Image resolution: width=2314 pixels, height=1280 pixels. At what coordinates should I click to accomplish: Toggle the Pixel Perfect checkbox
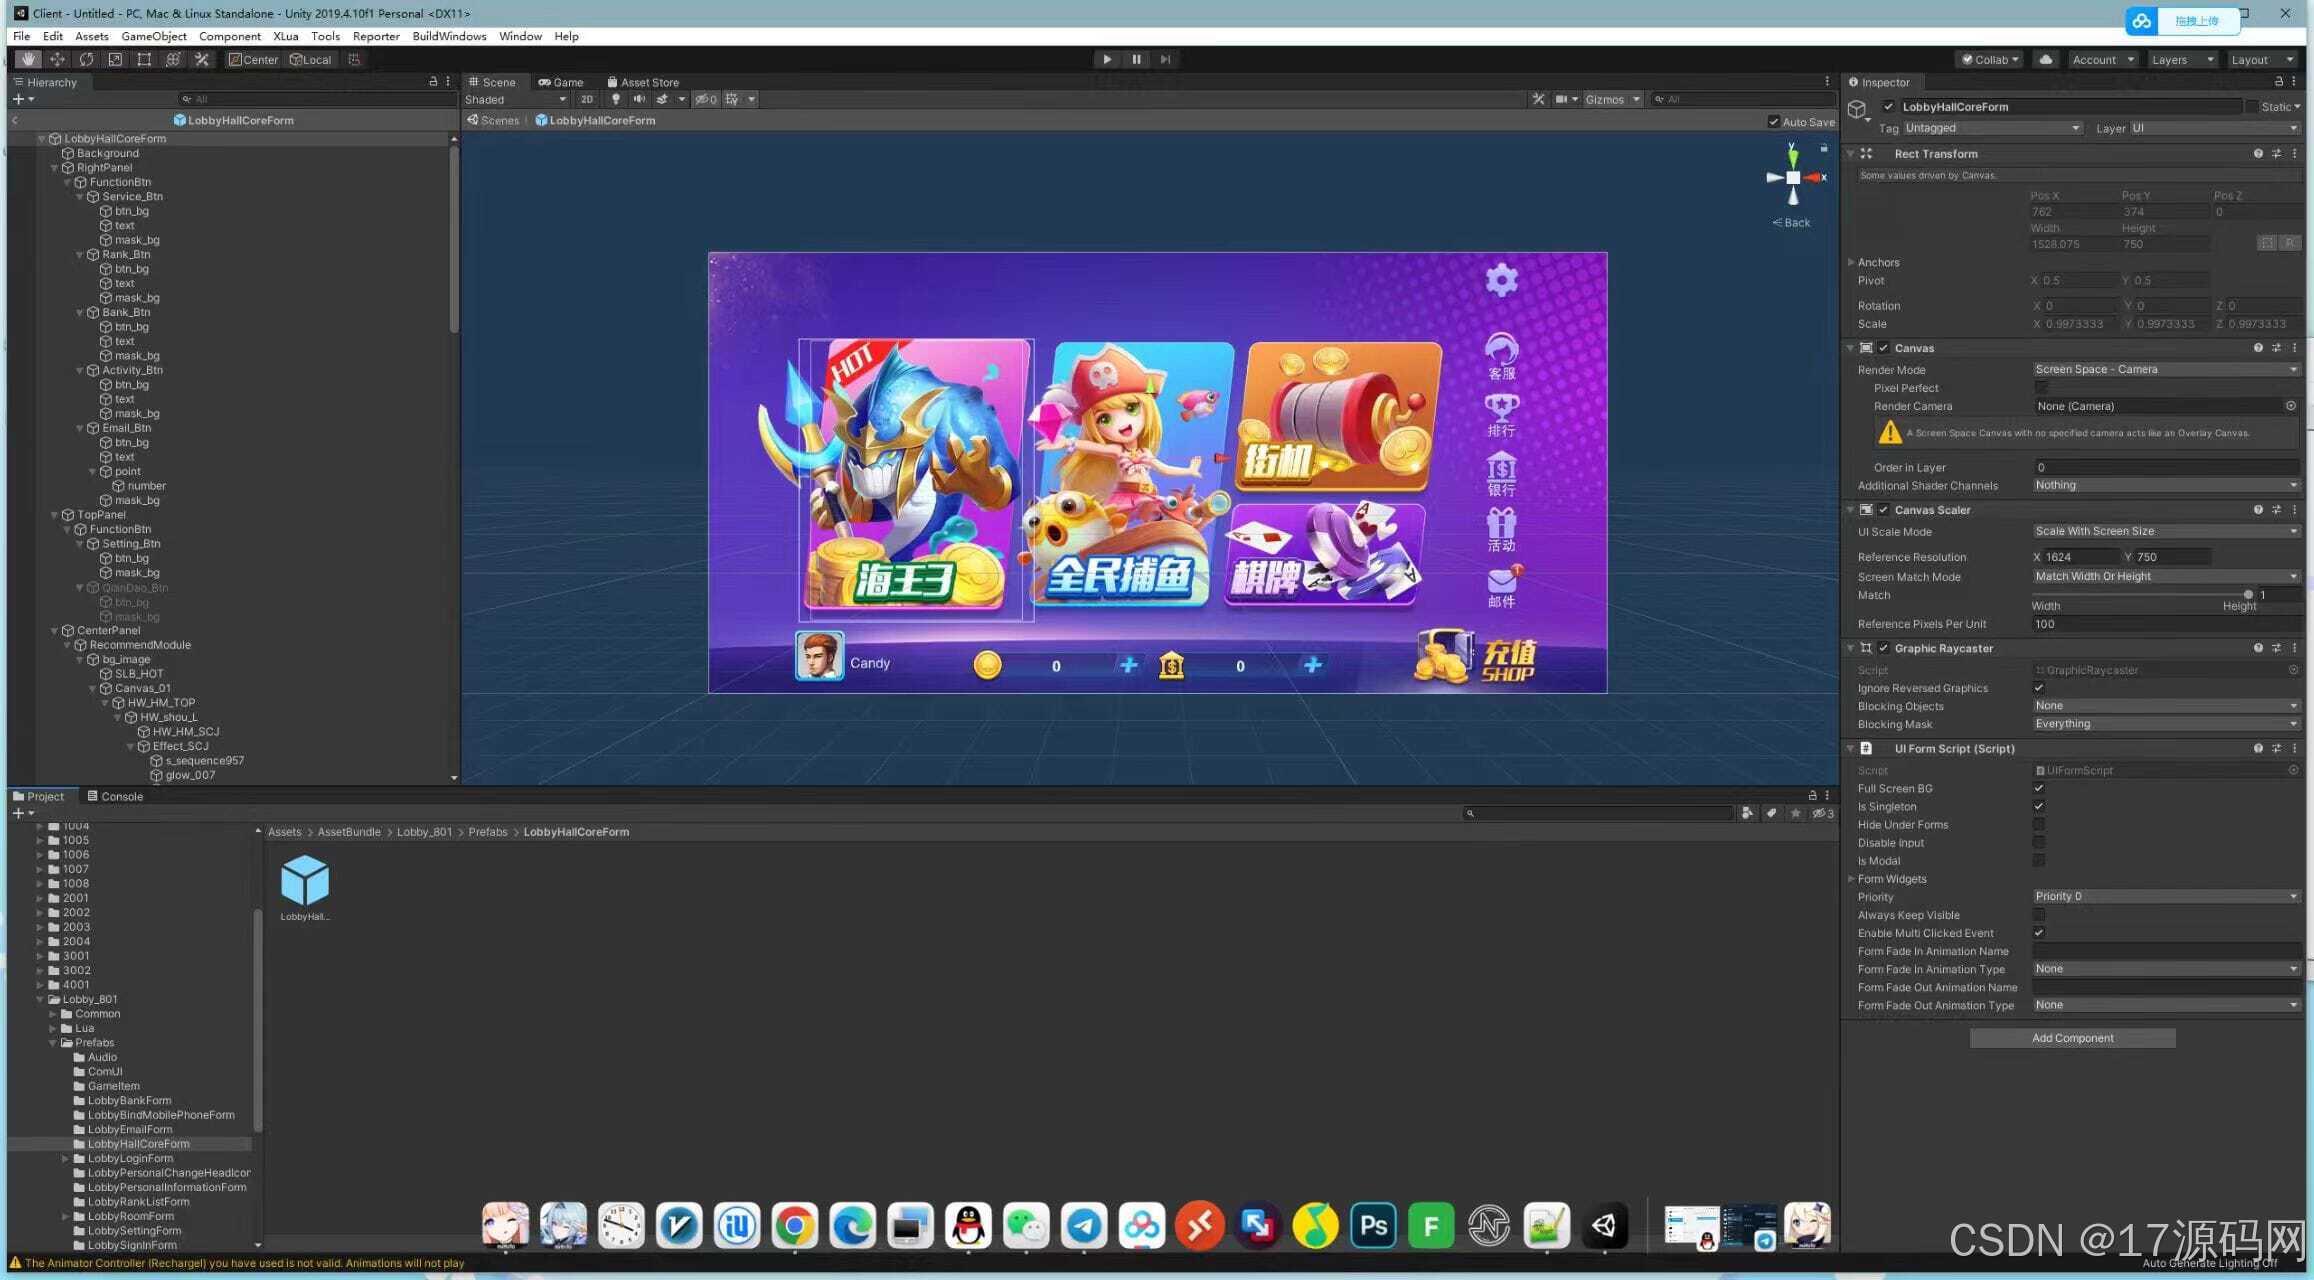tap(2040, 388)
